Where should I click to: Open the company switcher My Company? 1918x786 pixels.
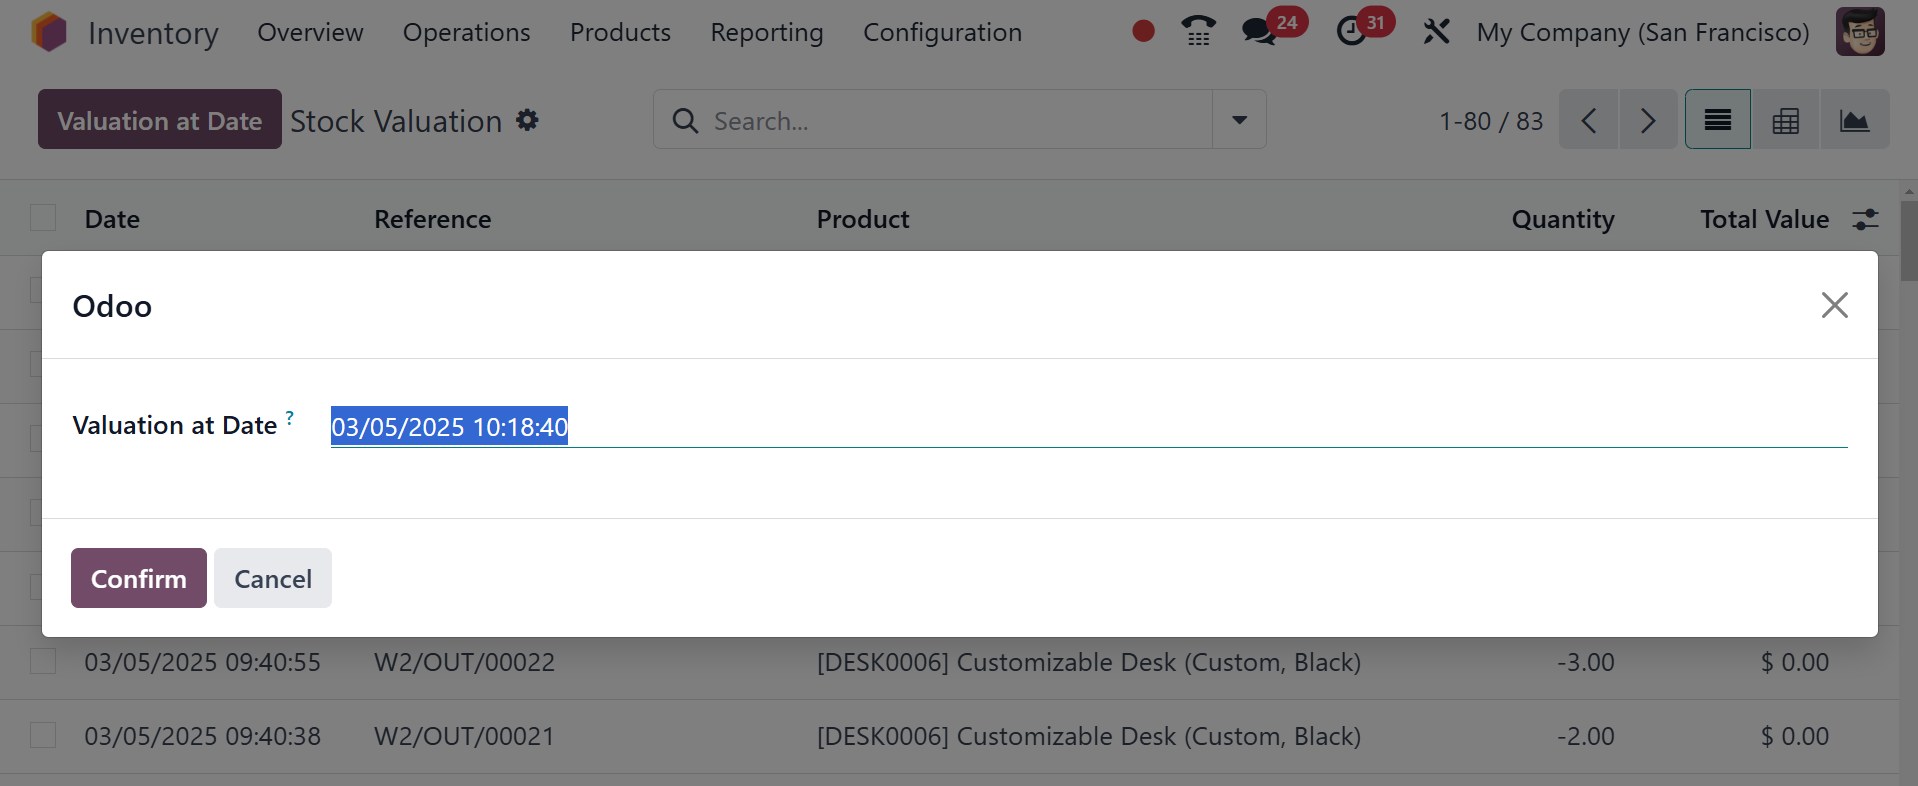pyautogui.click(x=1642, y=32)
